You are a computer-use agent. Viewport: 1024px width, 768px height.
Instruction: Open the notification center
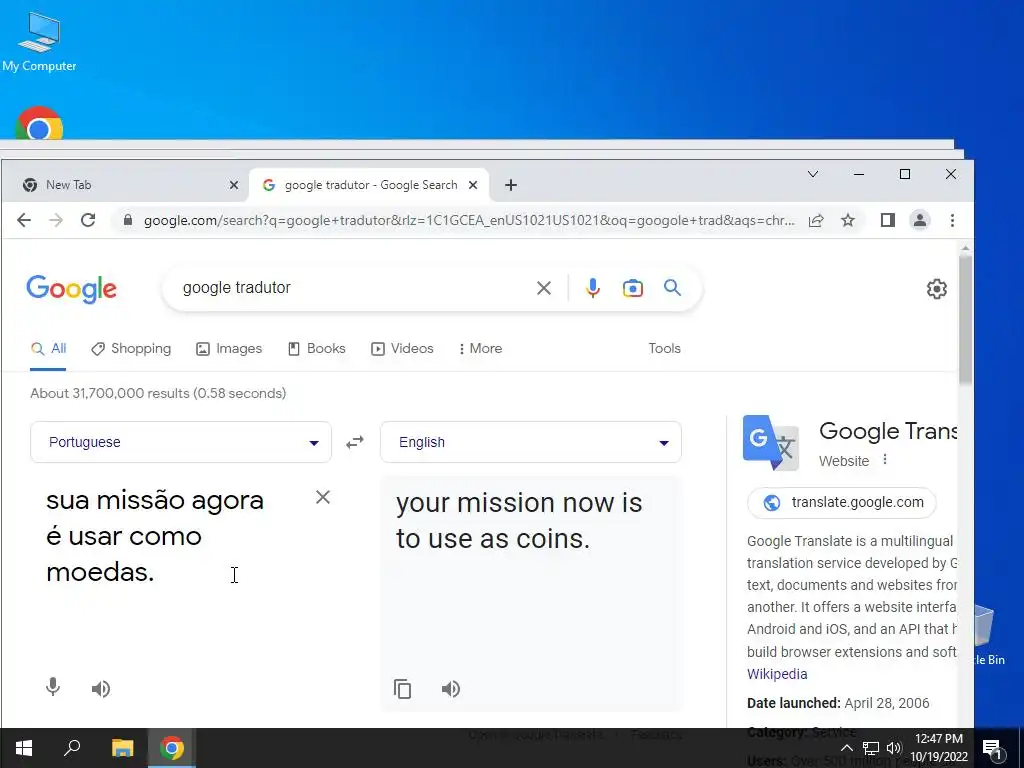point(993,748)
